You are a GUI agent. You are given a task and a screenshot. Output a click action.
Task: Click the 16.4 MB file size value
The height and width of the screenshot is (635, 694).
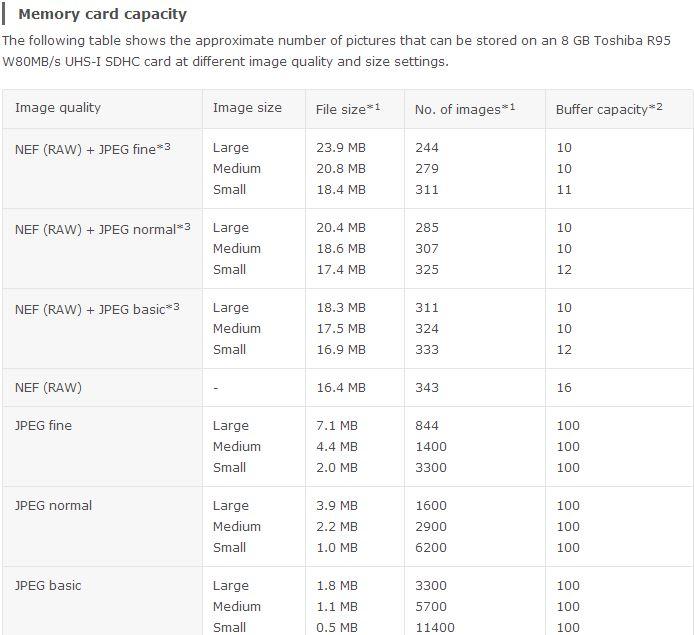341,387
